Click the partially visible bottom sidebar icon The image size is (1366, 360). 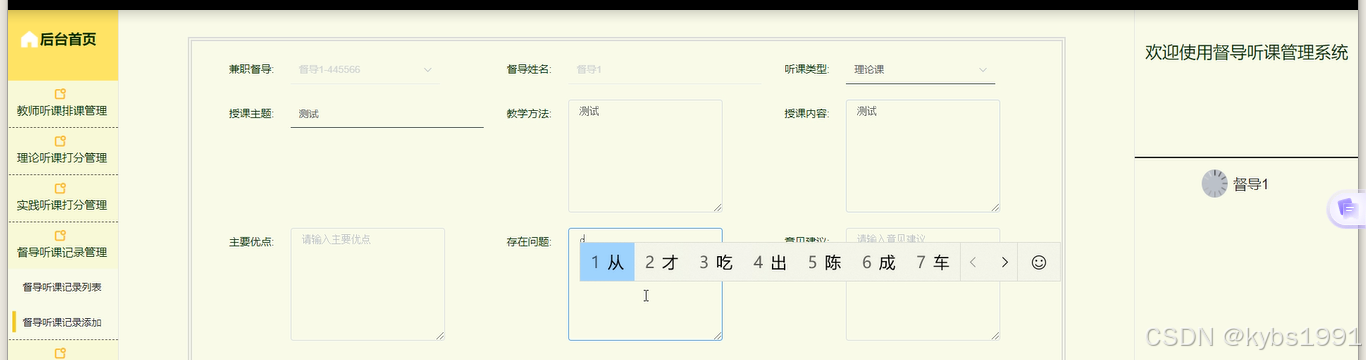[x=61, y=353]
